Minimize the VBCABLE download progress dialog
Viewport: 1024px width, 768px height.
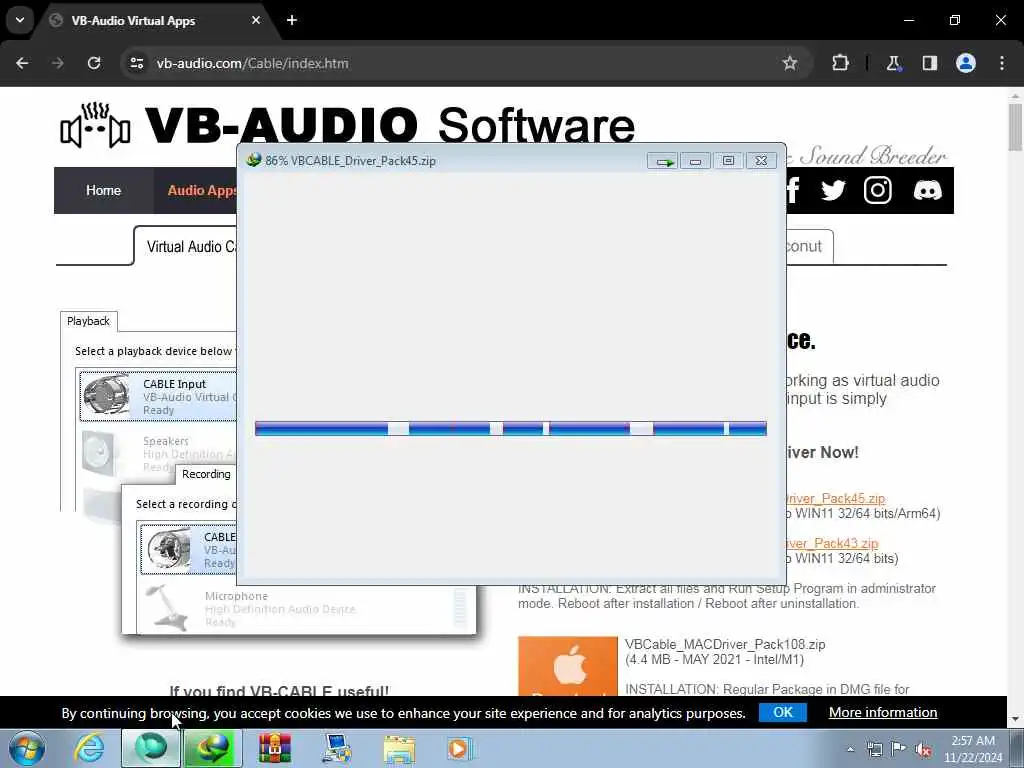696,161
